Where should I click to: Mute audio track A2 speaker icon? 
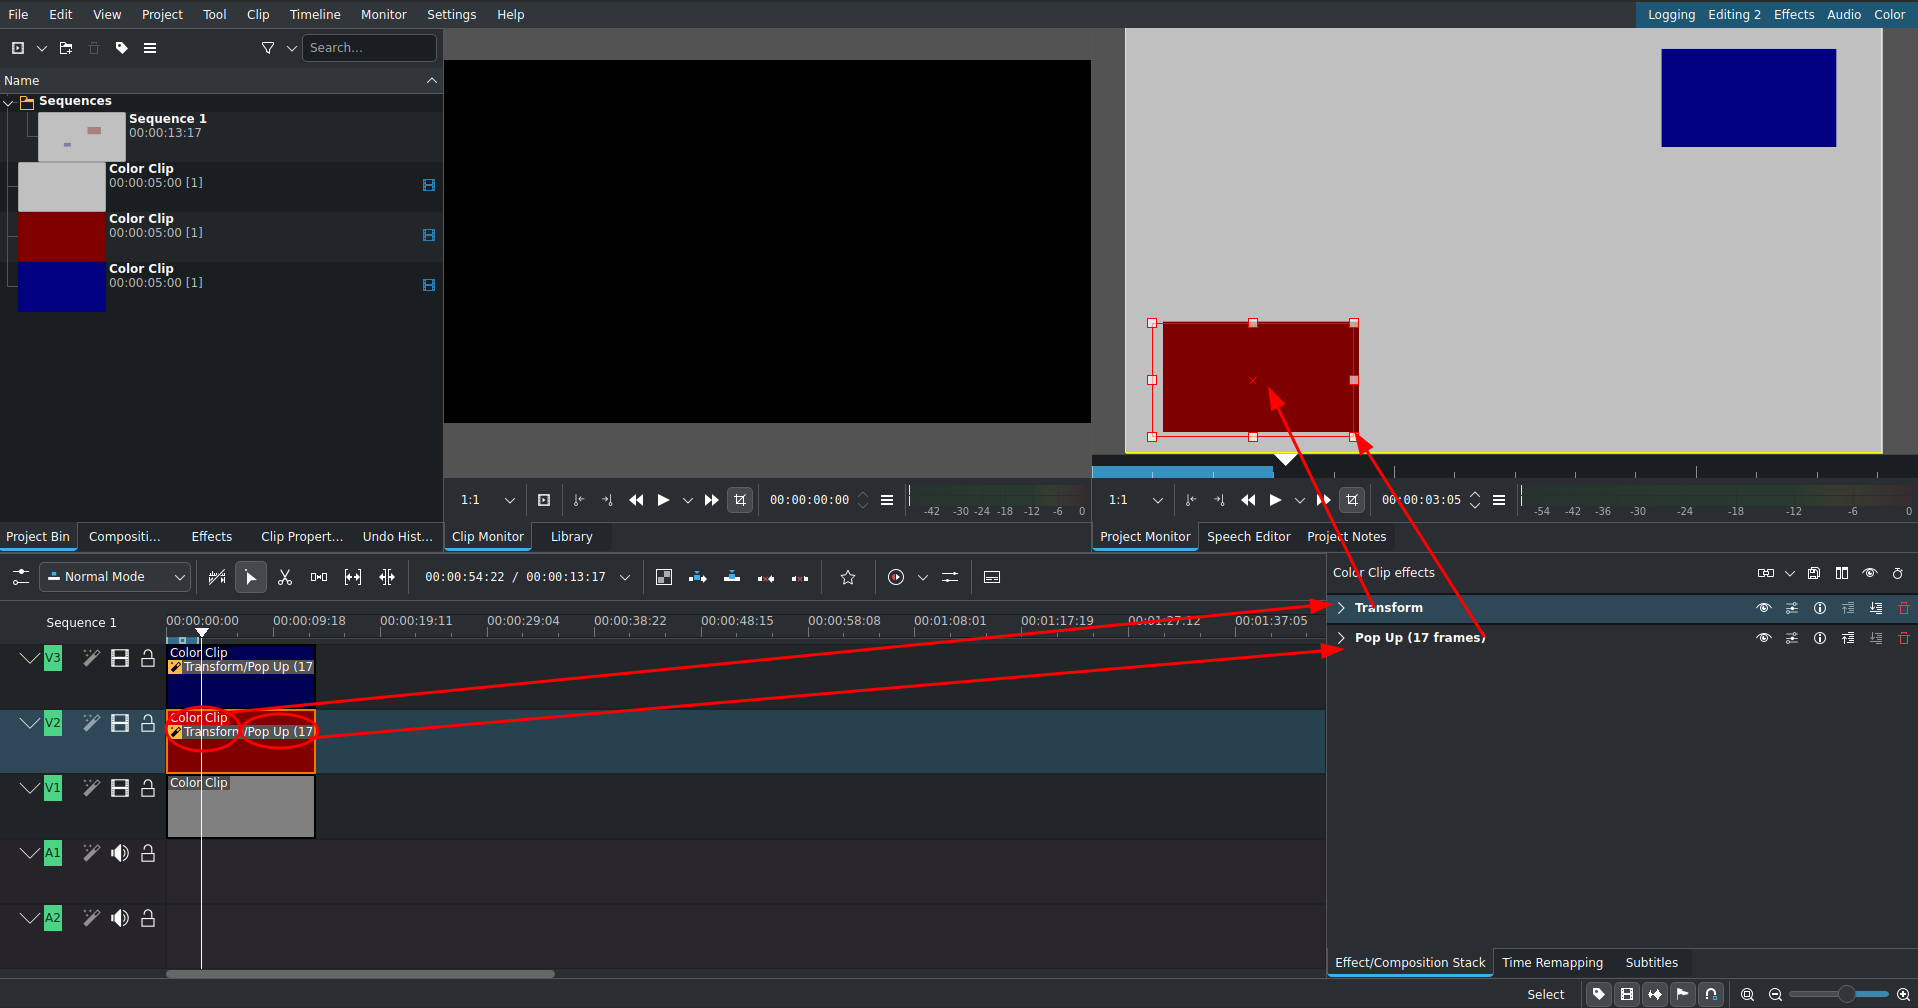[x=120, y=918]
